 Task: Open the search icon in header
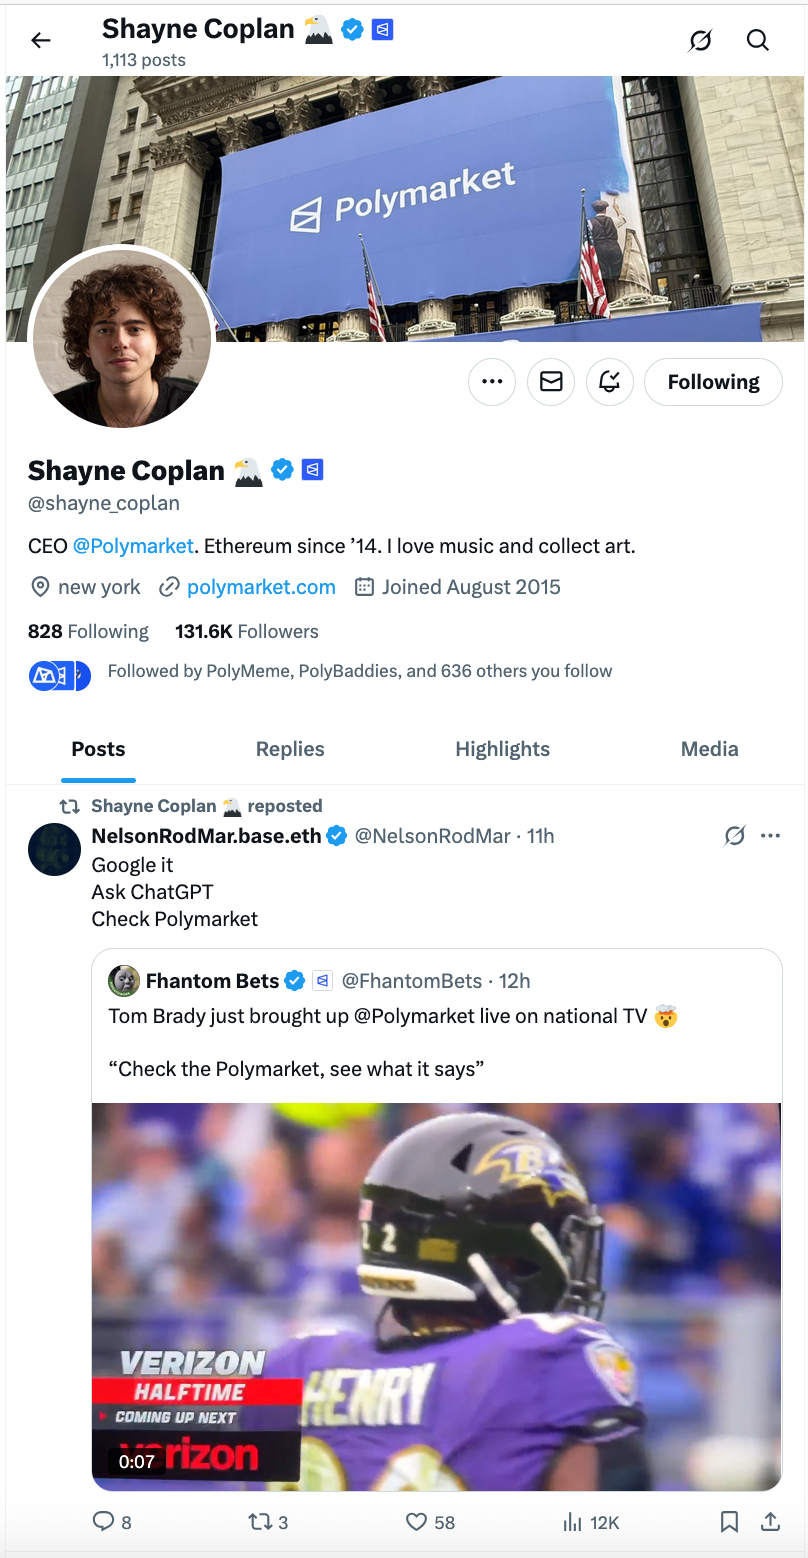pos(758,40)
